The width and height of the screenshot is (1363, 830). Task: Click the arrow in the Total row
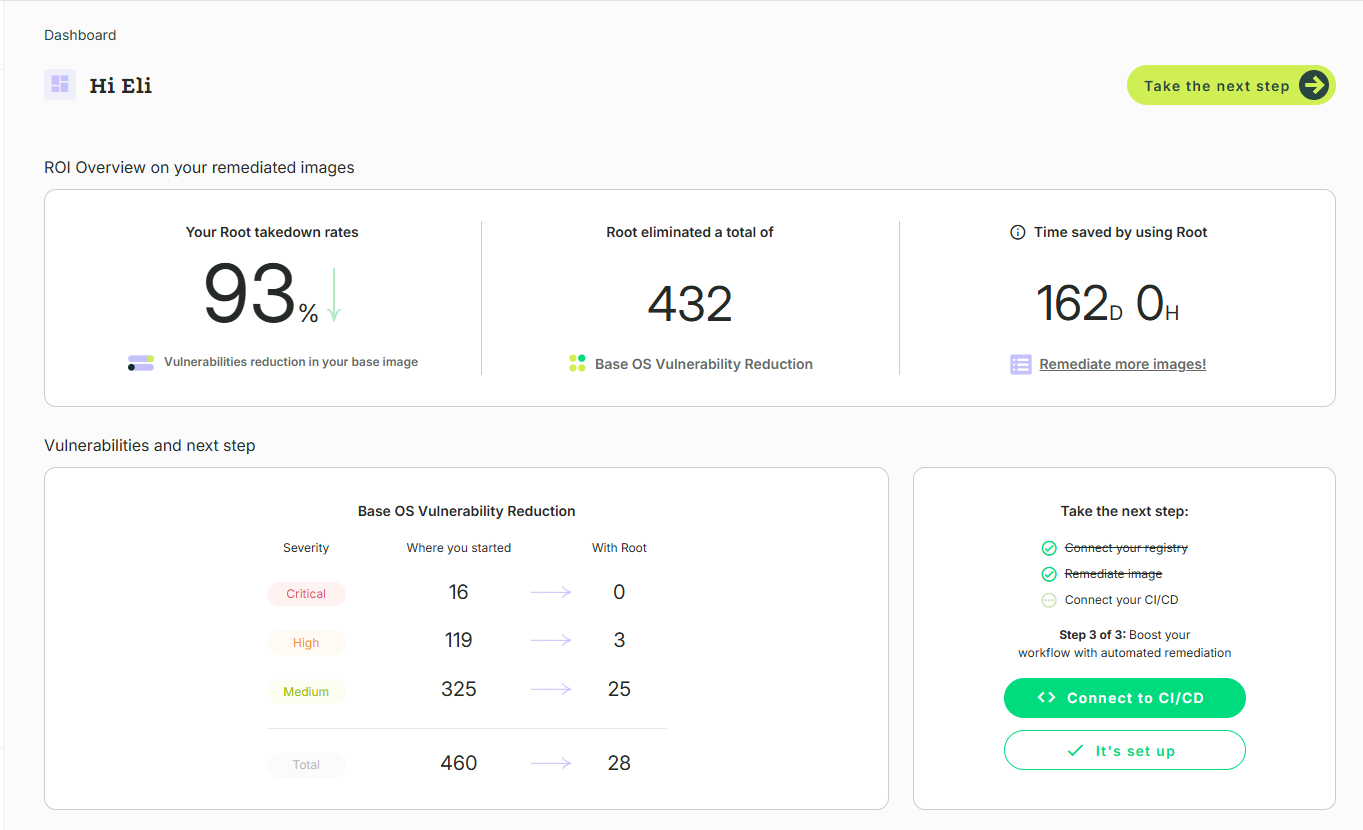pyautogui.click(x=551, y=763)
